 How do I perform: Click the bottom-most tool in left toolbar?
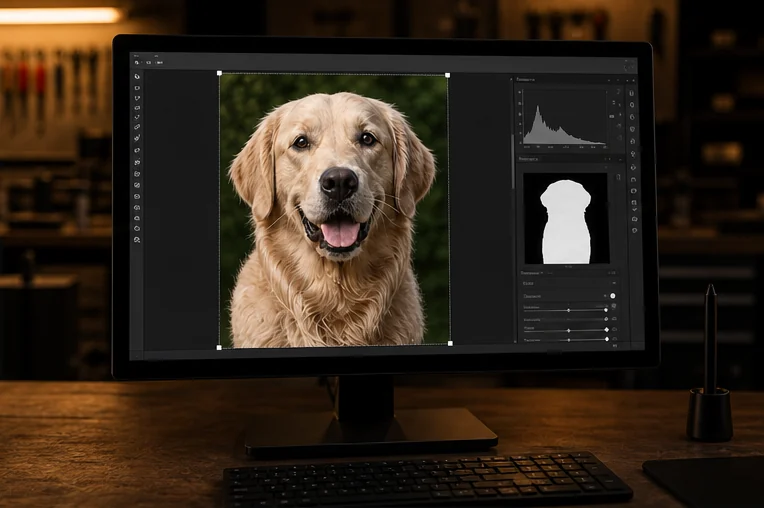click(137, 240)
